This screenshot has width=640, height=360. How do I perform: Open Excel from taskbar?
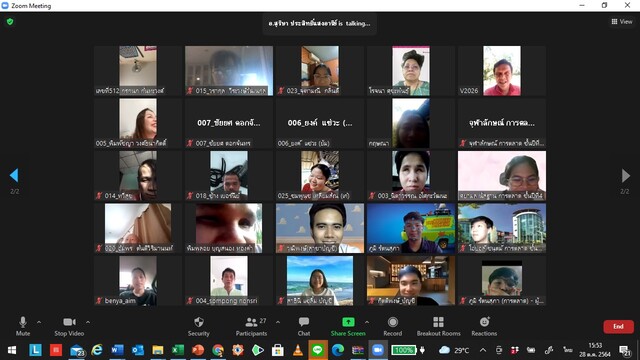click(178, 350)
